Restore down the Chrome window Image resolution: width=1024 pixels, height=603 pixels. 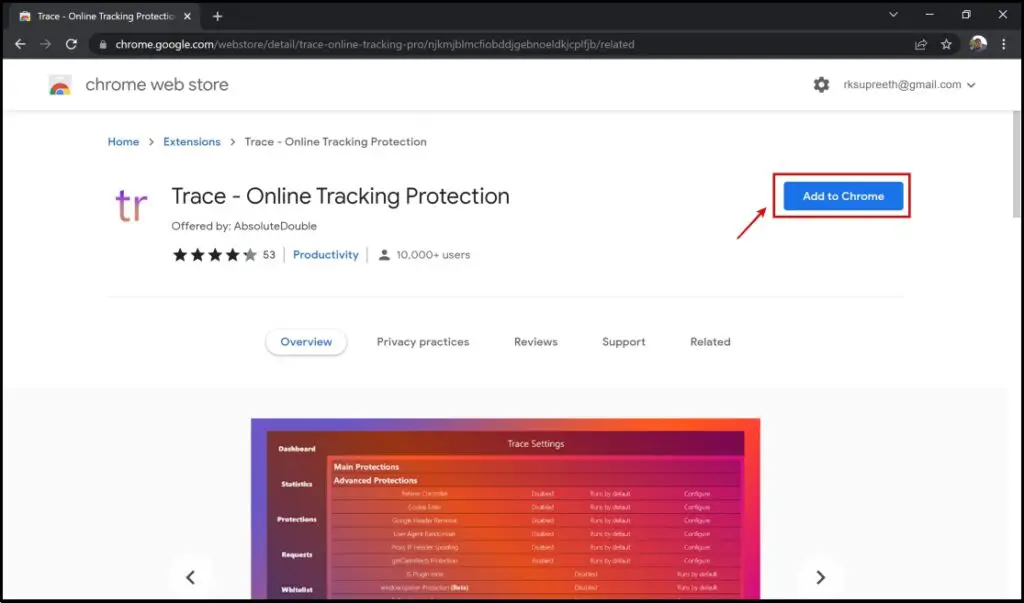966,14
